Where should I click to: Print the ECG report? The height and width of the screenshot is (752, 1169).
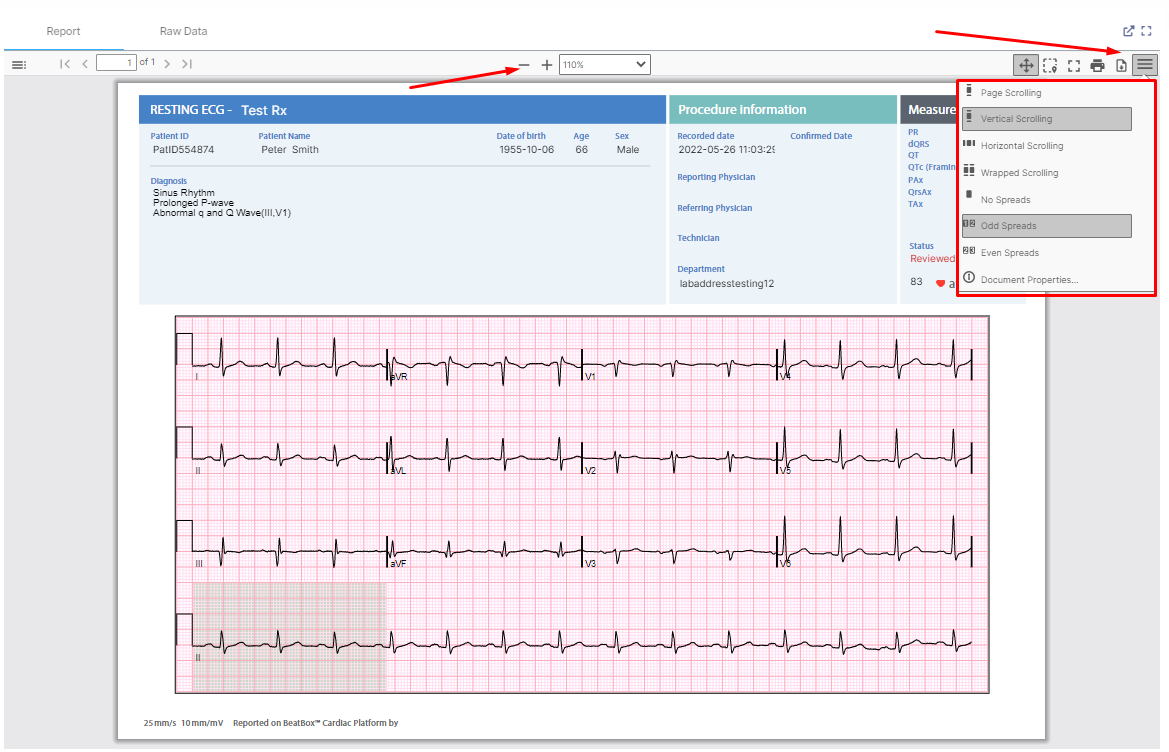pos(1097,66)
